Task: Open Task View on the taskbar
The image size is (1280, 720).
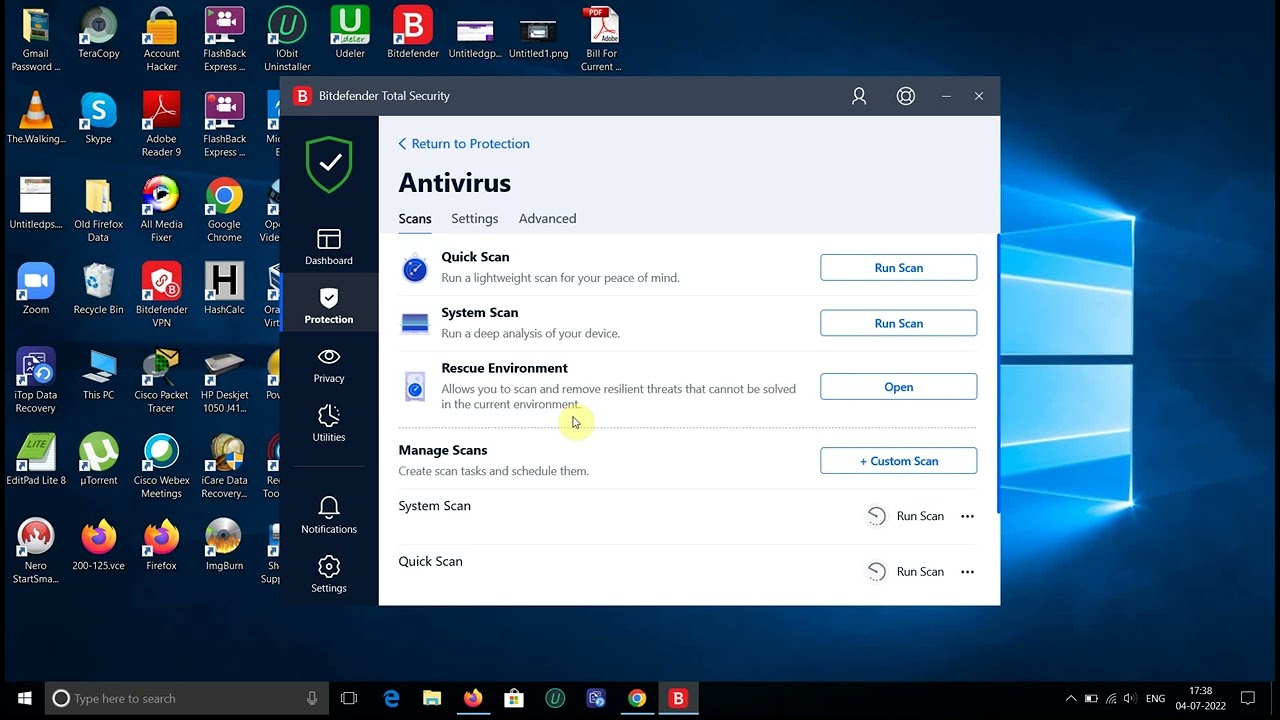Action: tap(349, 698)
